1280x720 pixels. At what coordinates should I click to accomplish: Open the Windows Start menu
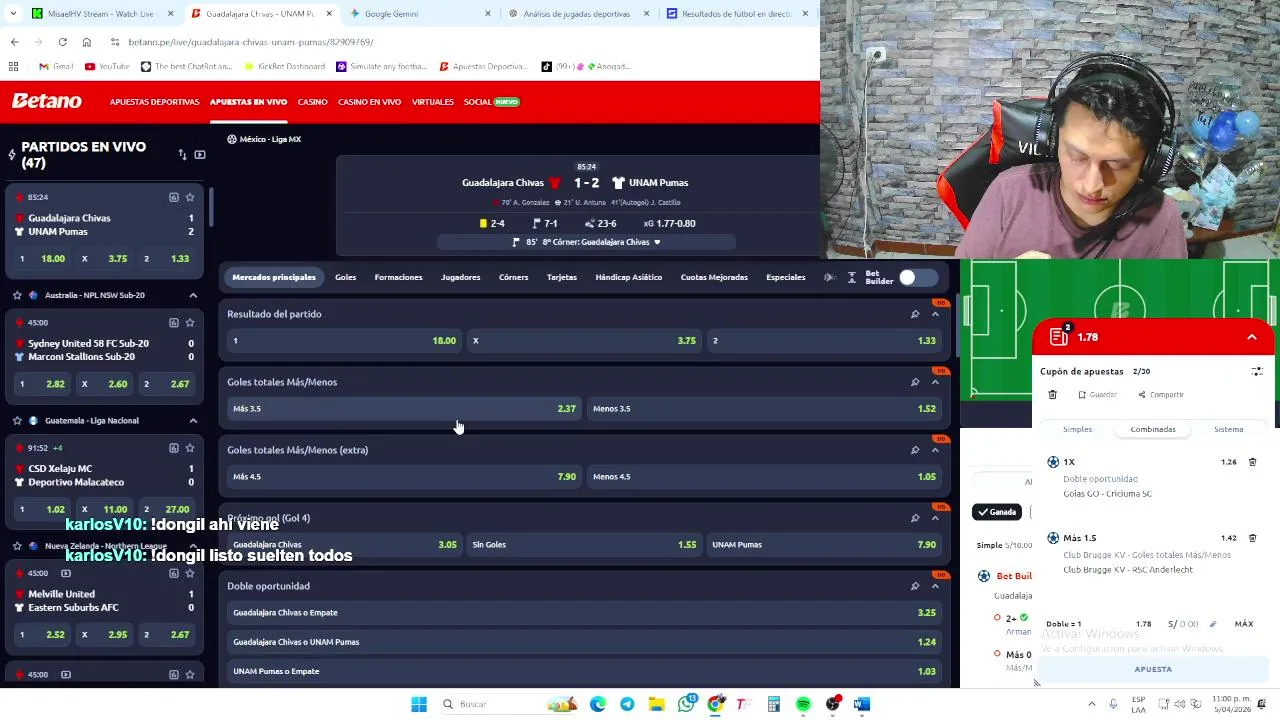419,704
